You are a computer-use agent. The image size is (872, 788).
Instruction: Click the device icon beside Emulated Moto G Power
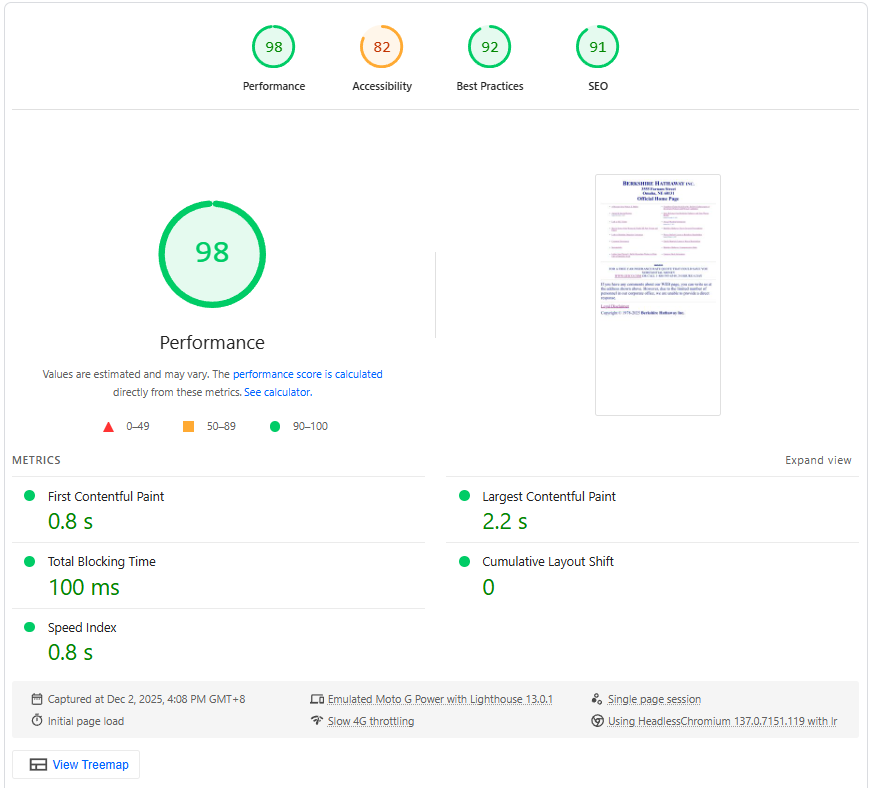317,700
